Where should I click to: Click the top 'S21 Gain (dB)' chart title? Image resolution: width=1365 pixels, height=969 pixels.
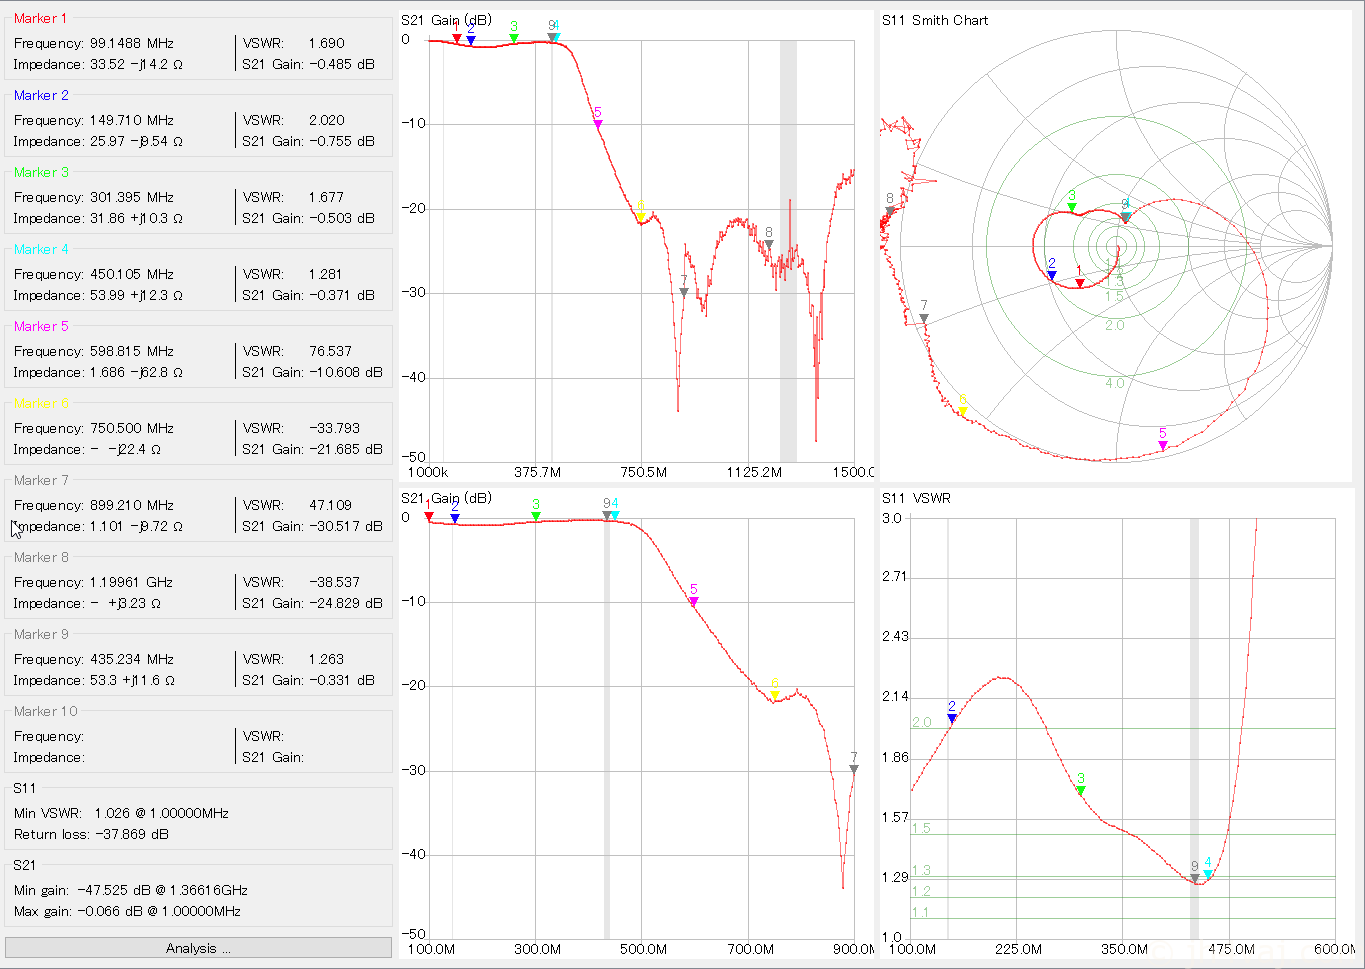(446, 20)
